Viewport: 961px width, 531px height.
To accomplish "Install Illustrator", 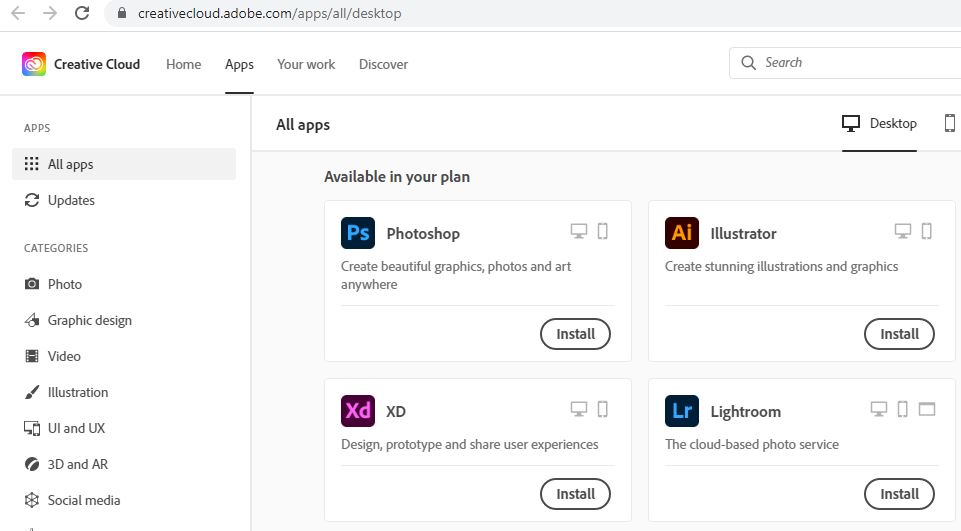I will (x=899, y=334).
